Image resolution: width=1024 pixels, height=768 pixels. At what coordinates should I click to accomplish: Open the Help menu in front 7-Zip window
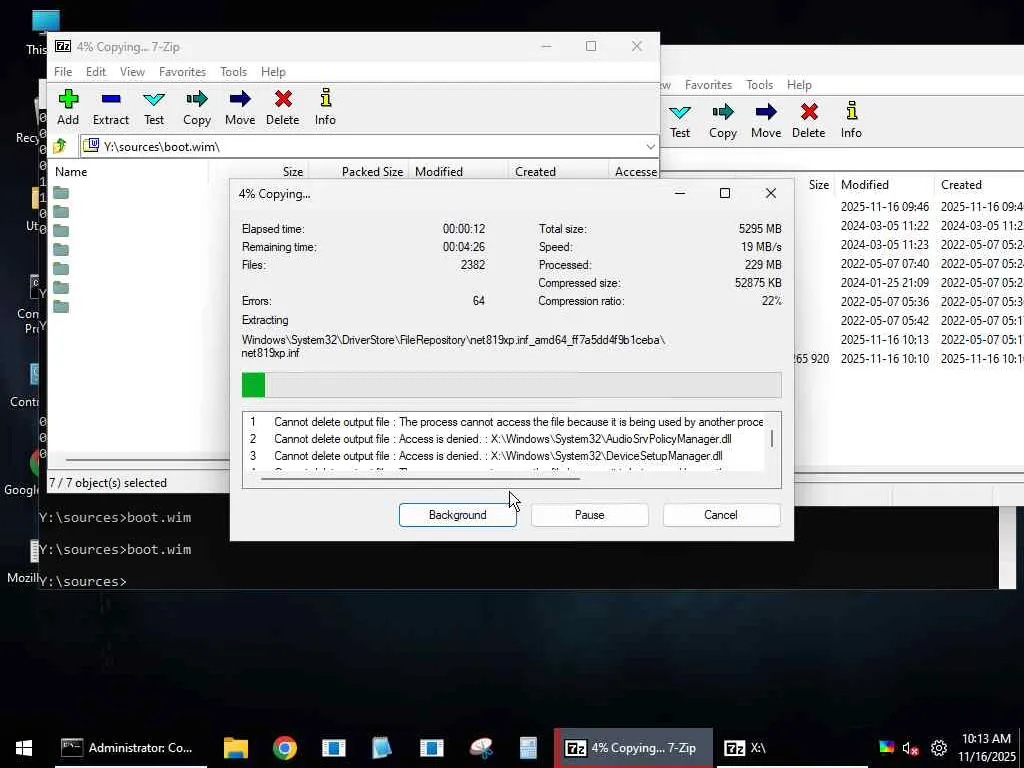tap(273, 72)
